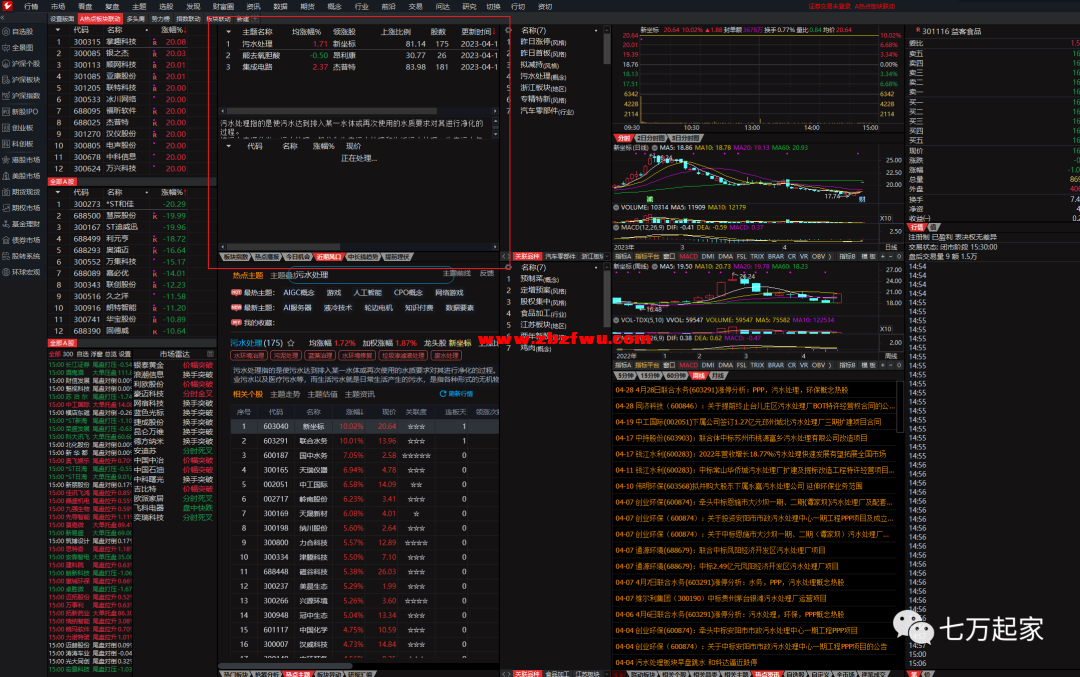Sort related stocks by the 涨幅 column header
The image size is (1080, 677).
(x=354, y=412)
